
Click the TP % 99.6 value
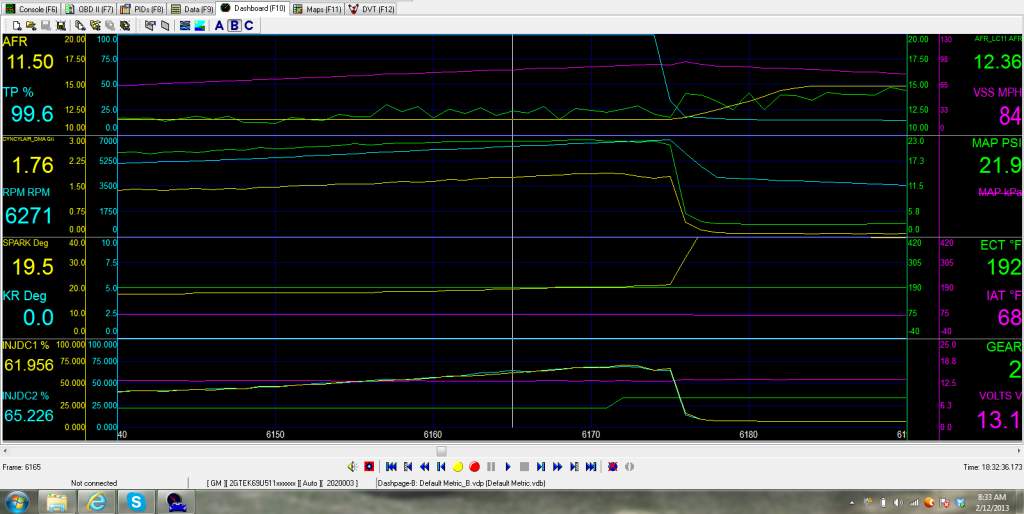click(x=32, y=114)
